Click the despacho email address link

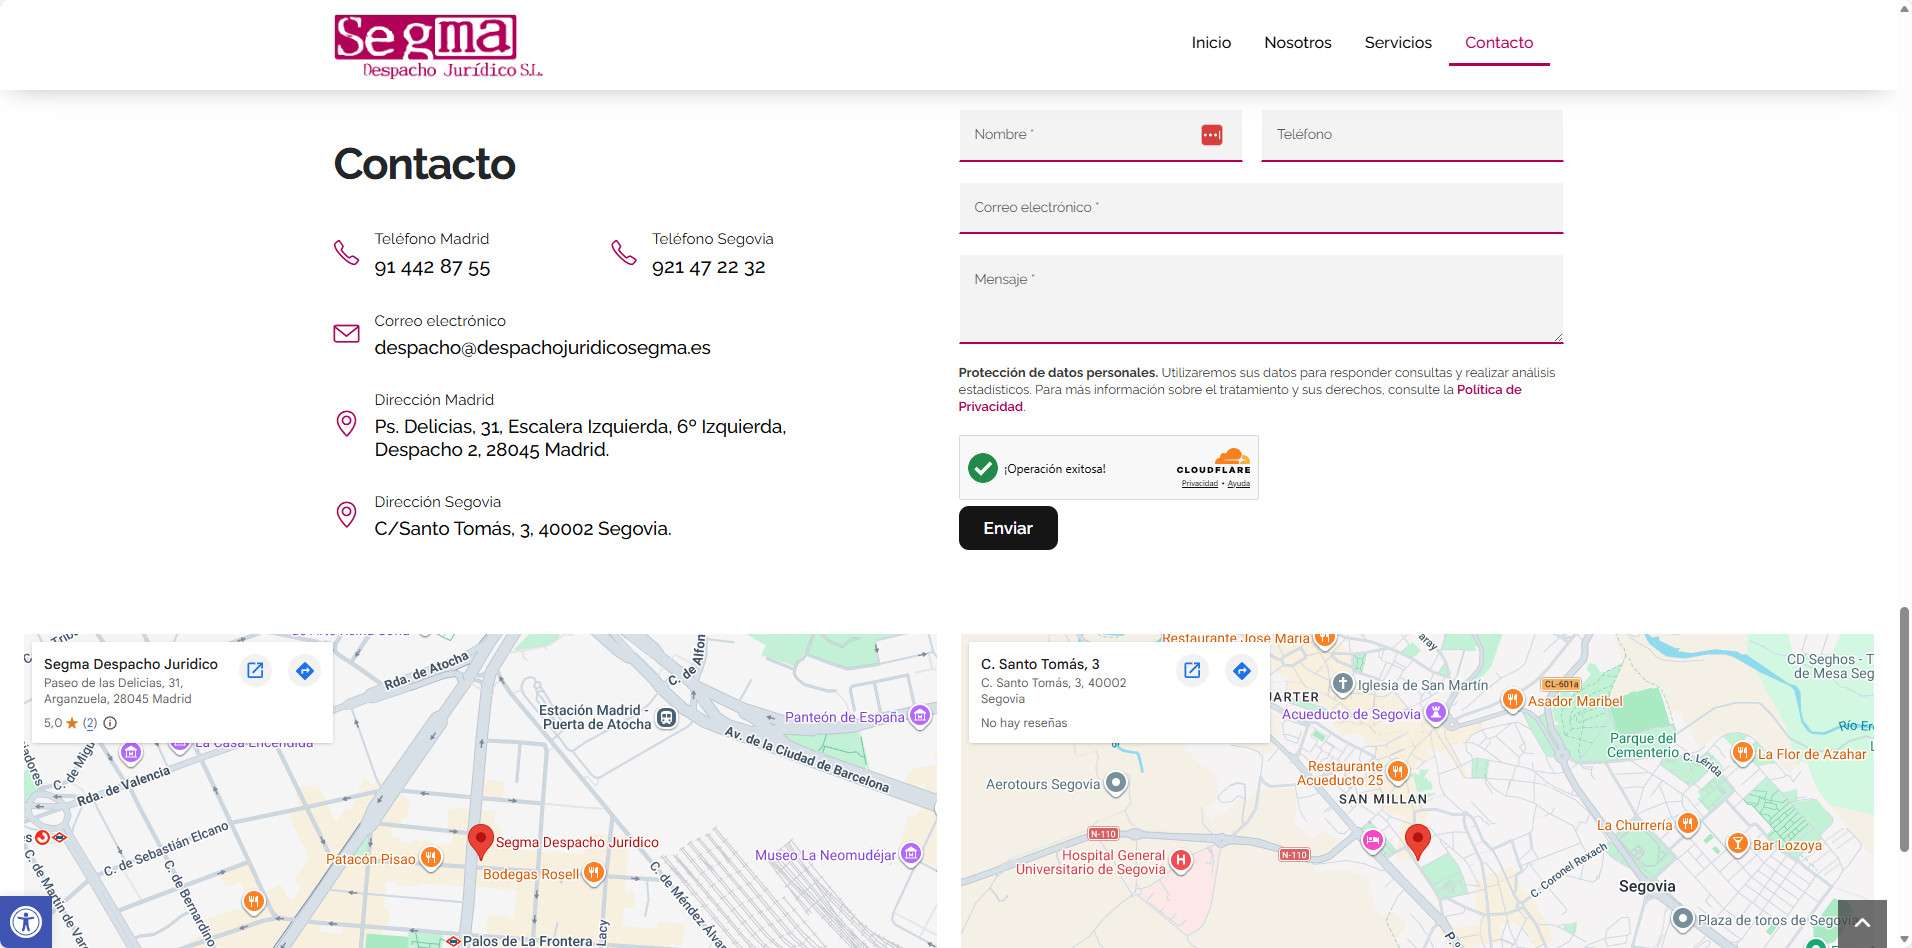click(x=542, y=348)
